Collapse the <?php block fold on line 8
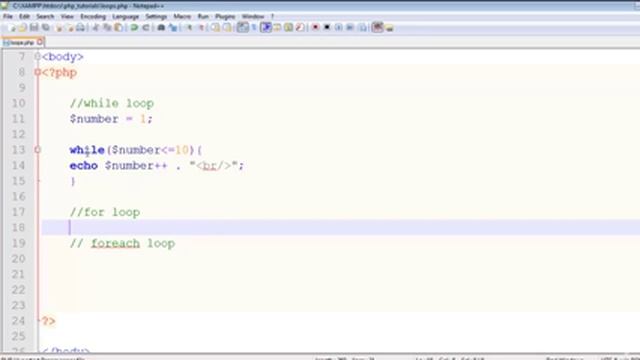The height and width of the screenshot is (360, 640). click(38, 72)
